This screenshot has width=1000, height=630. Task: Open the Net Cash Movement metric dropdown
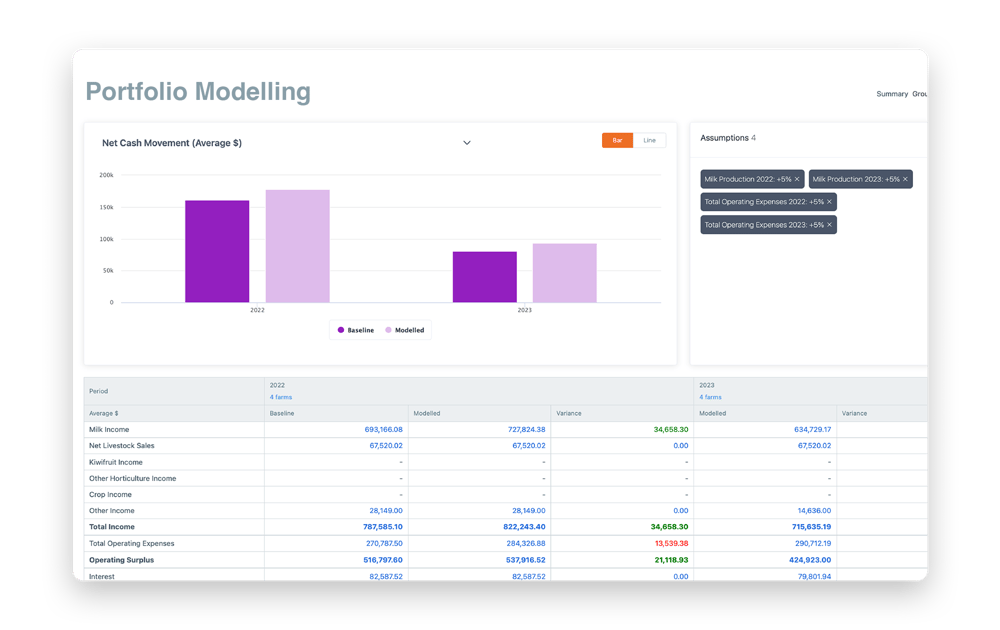[466, 143]
